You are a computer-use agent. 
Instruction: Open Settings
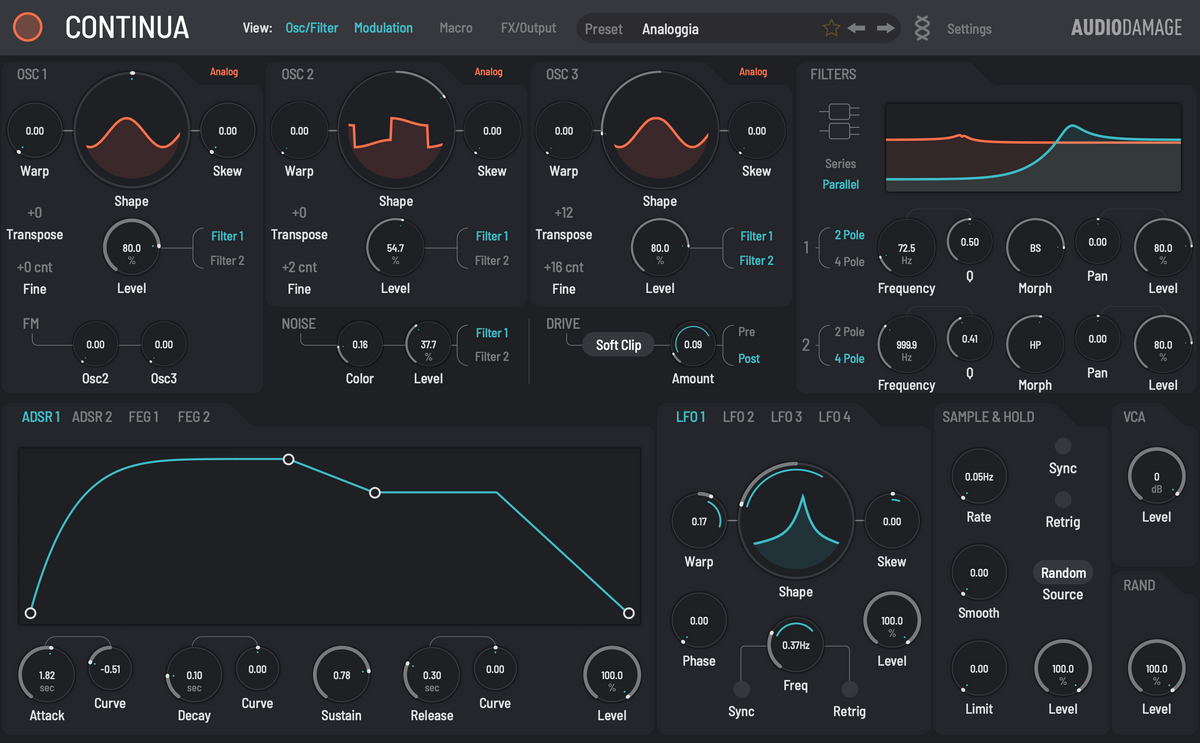tap(969, 29)
